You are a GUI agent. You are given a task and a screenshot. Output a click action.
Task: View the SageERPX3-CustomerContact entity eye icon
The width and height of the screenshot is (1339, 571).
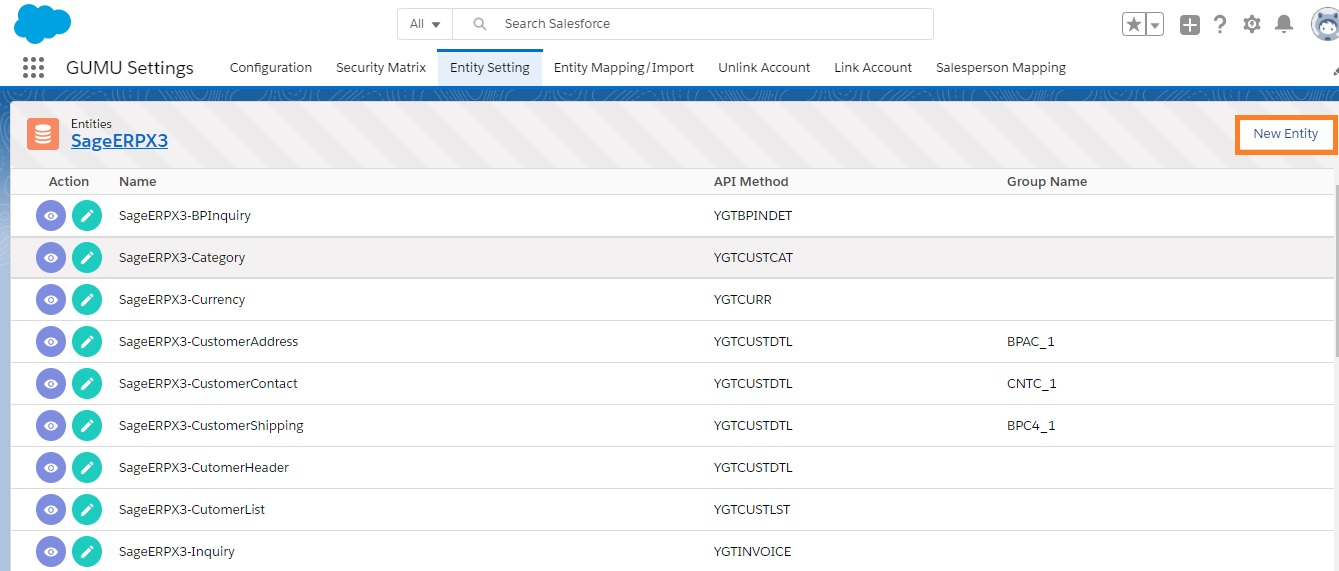click(51, 383)
